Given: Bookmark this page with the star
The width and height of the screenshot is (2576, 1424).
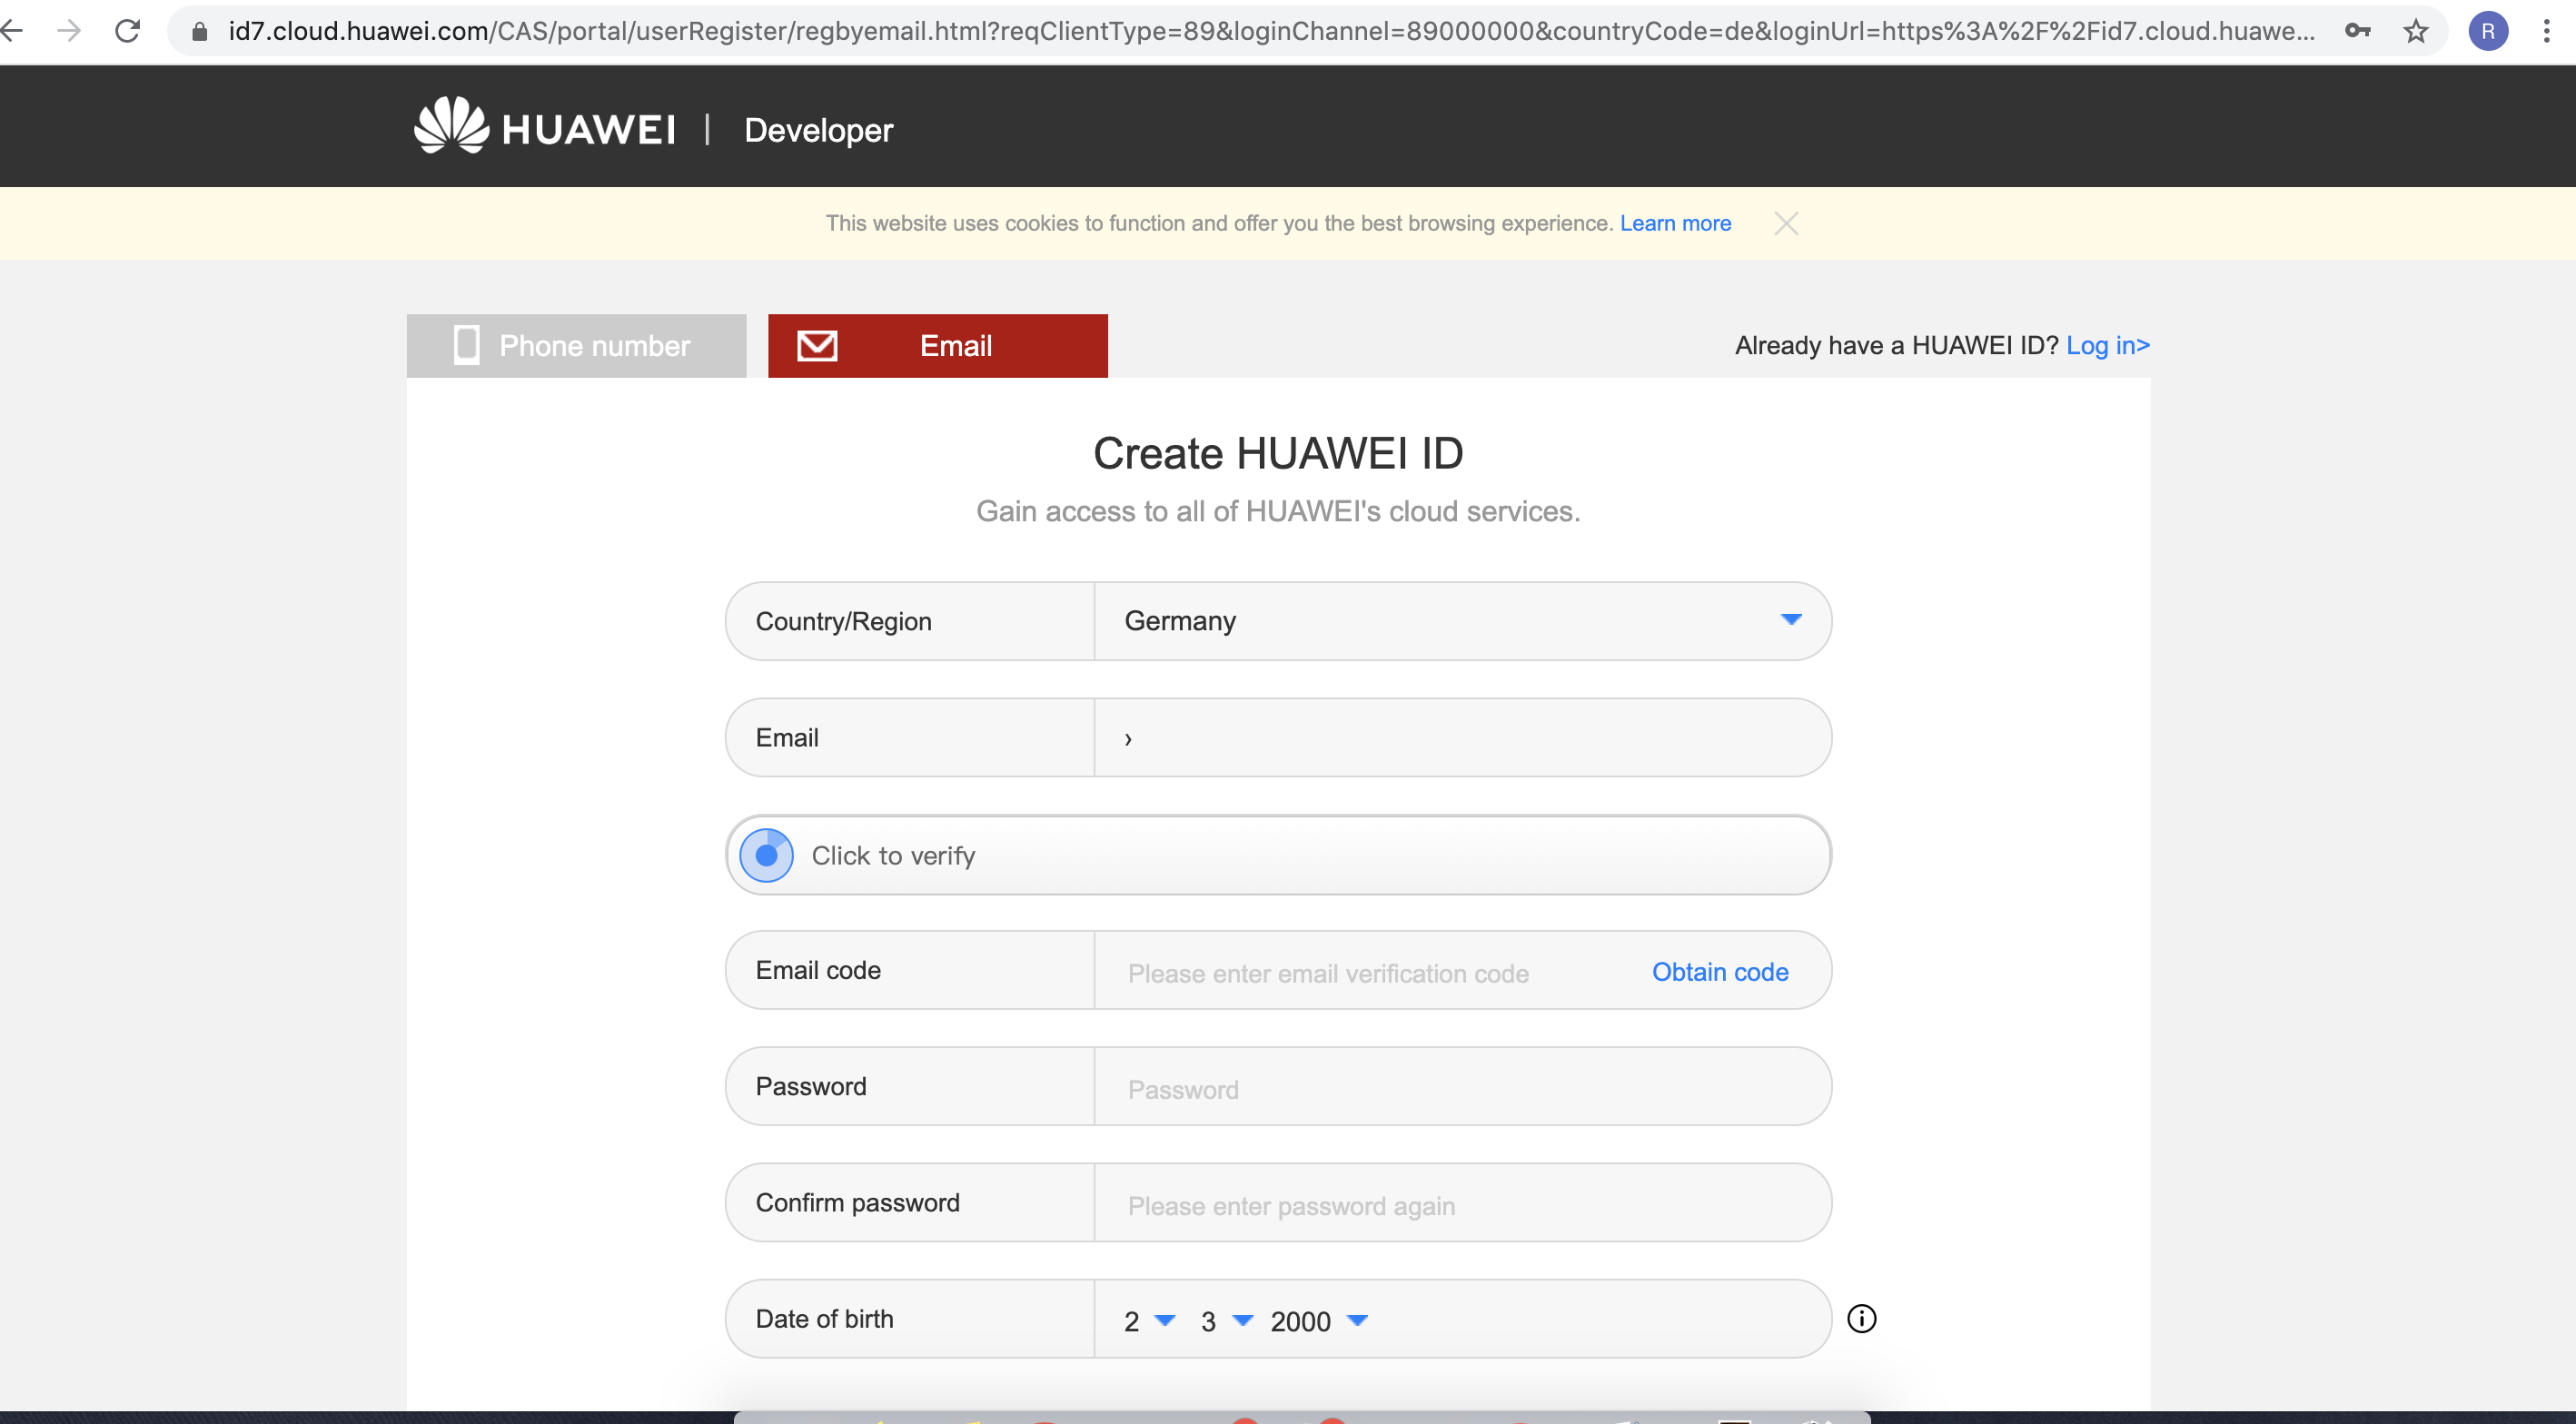Looking at the screenshot, I should 2415,31.
